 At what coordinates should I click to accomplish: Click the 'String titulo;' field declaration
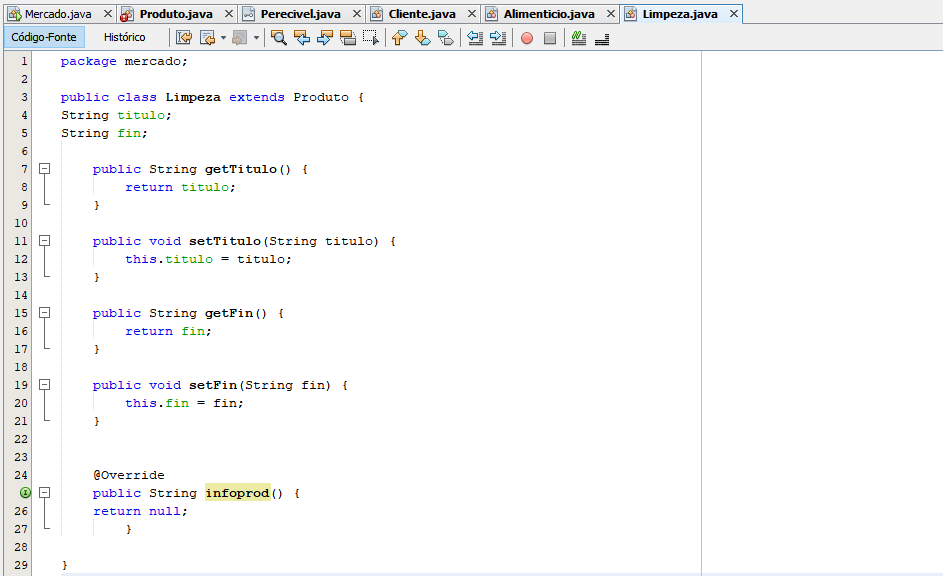coord(116,115)
